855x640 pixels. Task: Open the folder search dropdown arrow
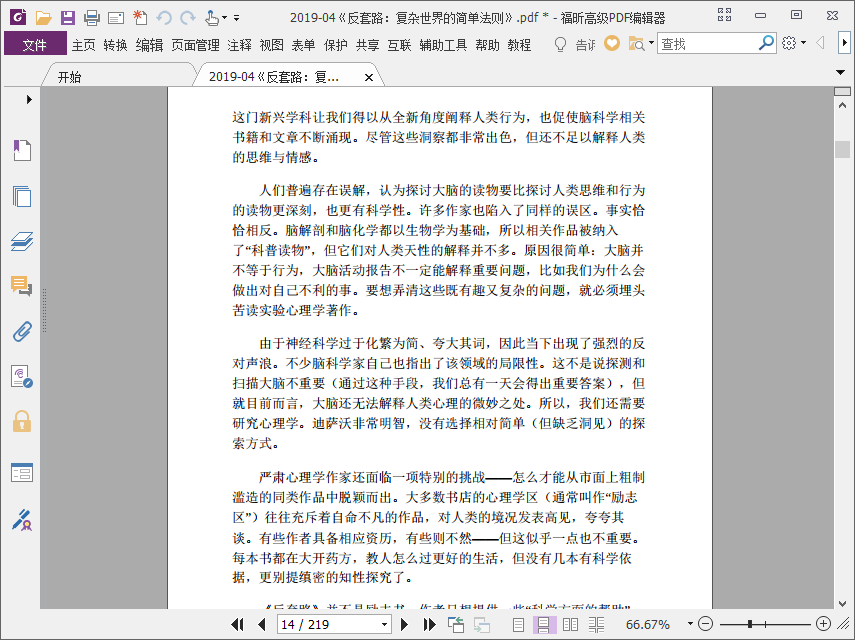click(x=651, y=43)
